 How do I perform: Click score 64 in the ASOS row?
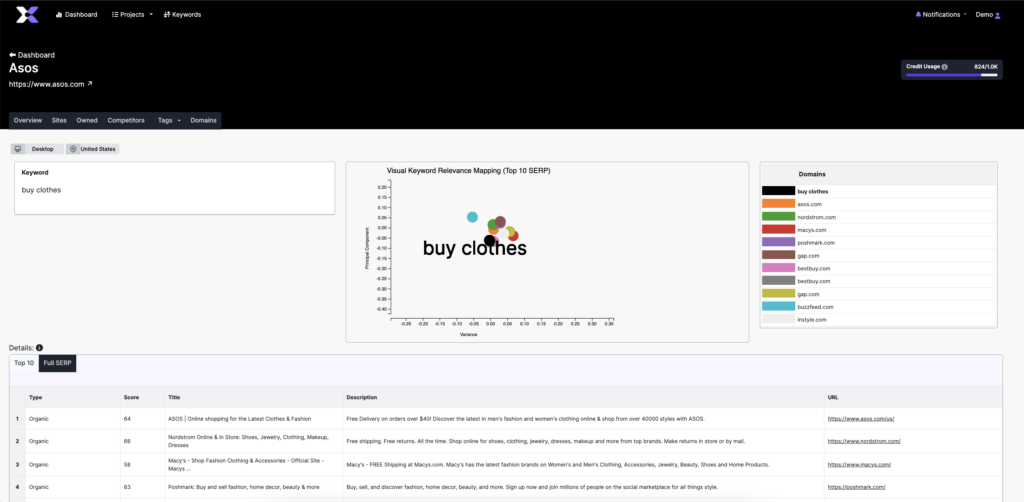coord(127,418)
